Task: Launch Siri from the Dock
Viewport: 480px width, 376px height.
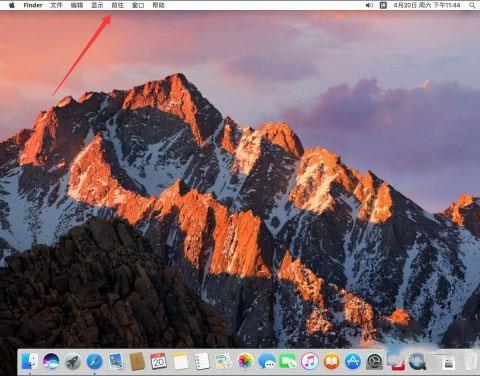Action: click(x=51, y=361)
